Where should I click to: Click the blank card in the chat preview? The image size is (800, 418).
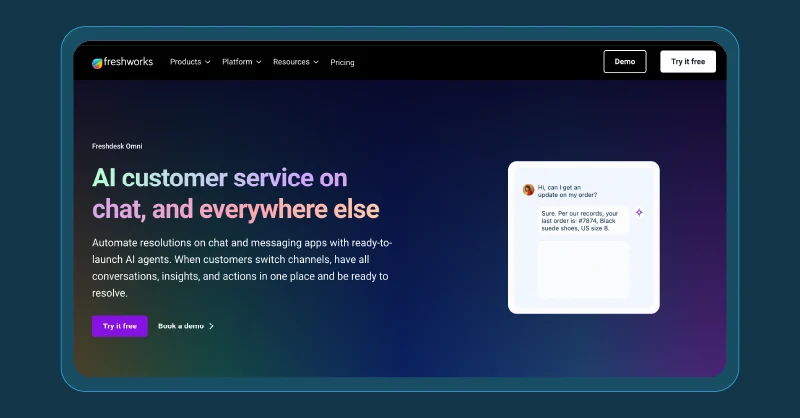coord(584,269)
